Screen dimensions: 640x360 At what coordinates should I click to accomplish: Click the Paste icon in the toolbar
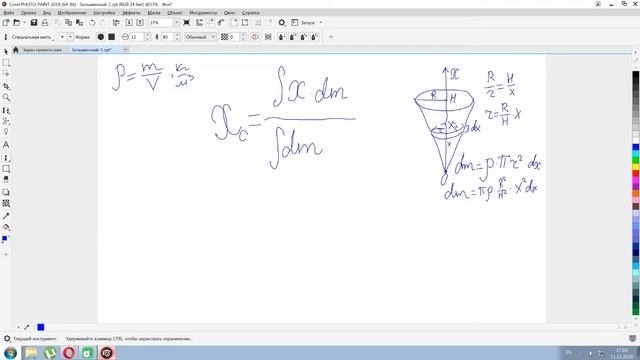coord(80,23)
